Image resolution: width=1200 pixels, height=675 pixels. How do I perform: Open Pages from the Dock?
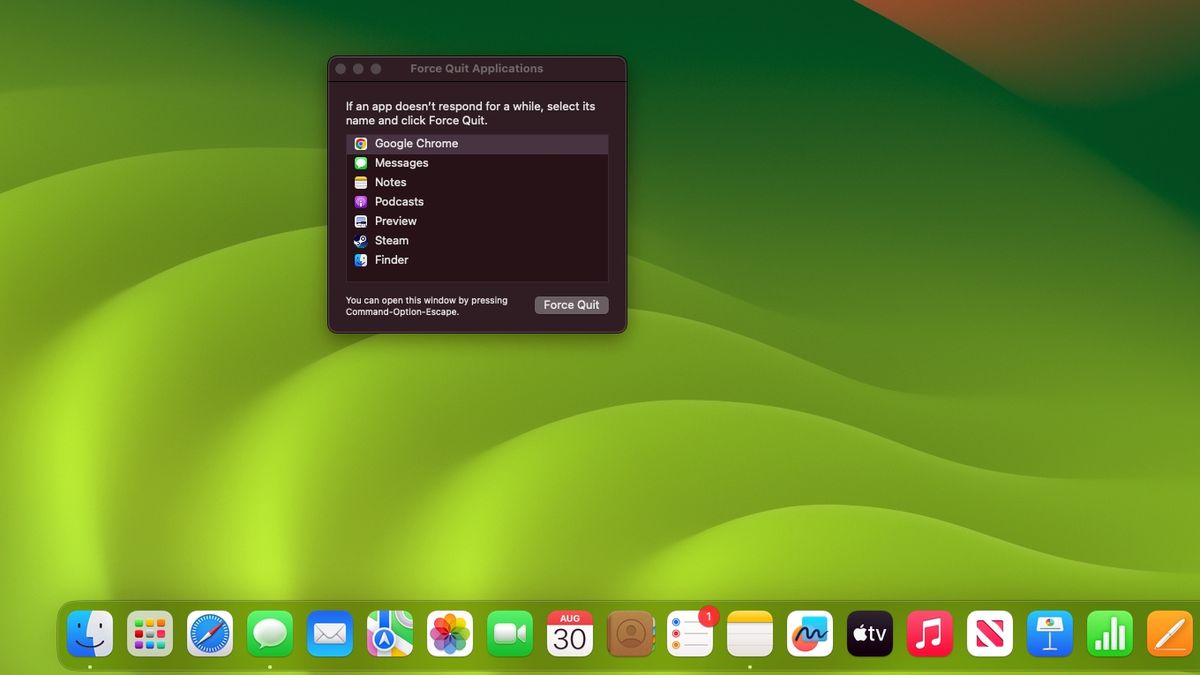pos(1170,633)
